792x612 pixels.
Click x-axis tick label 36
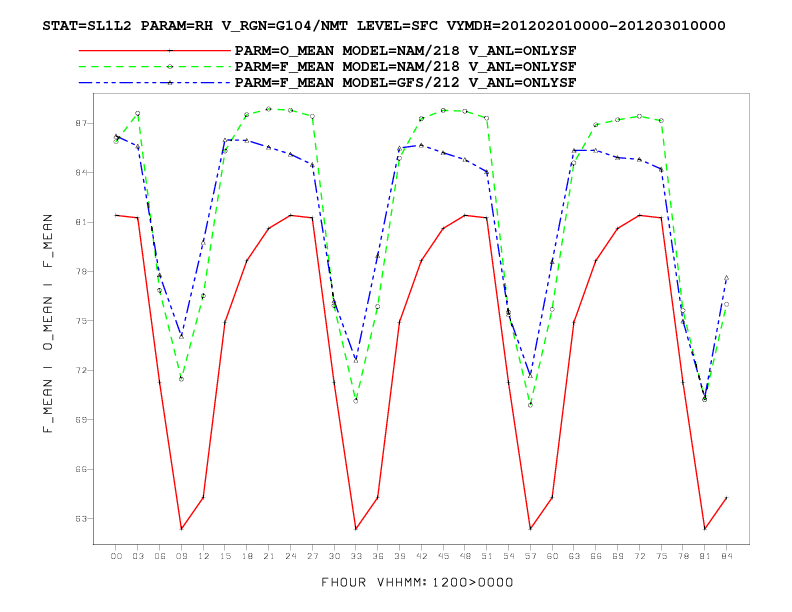coord(378,556)
